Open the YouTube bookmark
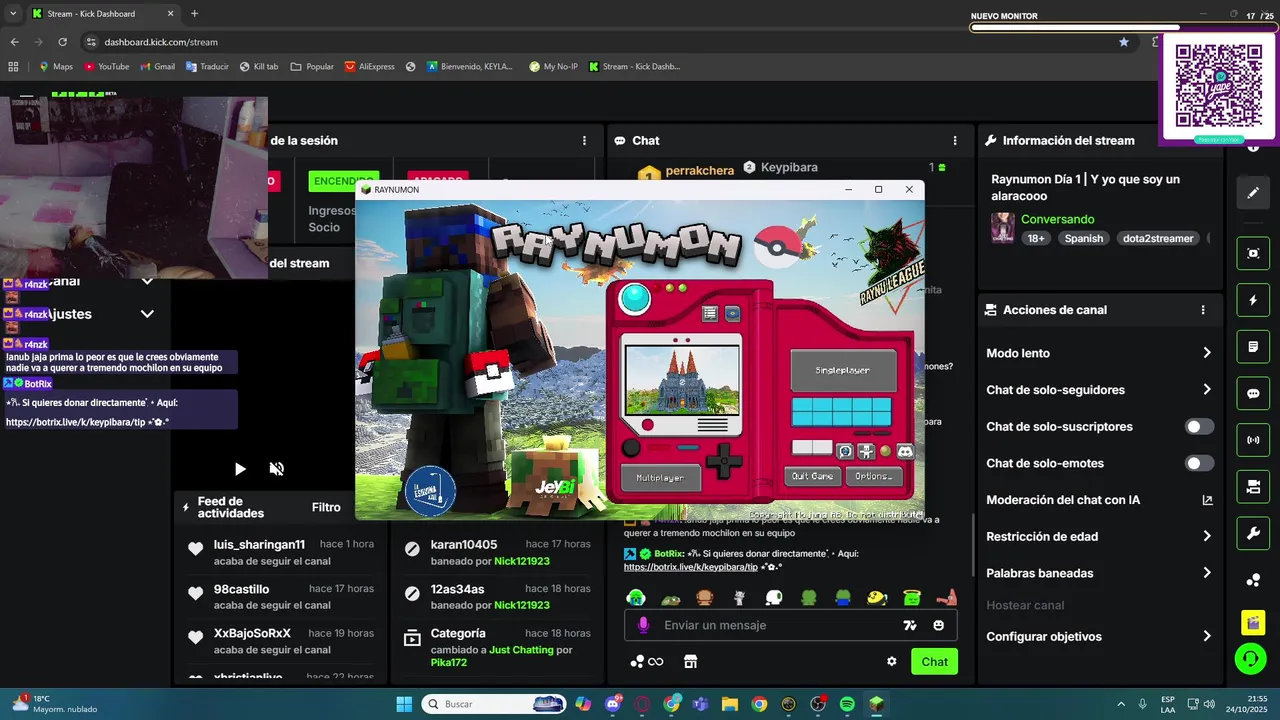 click(106, 67)
